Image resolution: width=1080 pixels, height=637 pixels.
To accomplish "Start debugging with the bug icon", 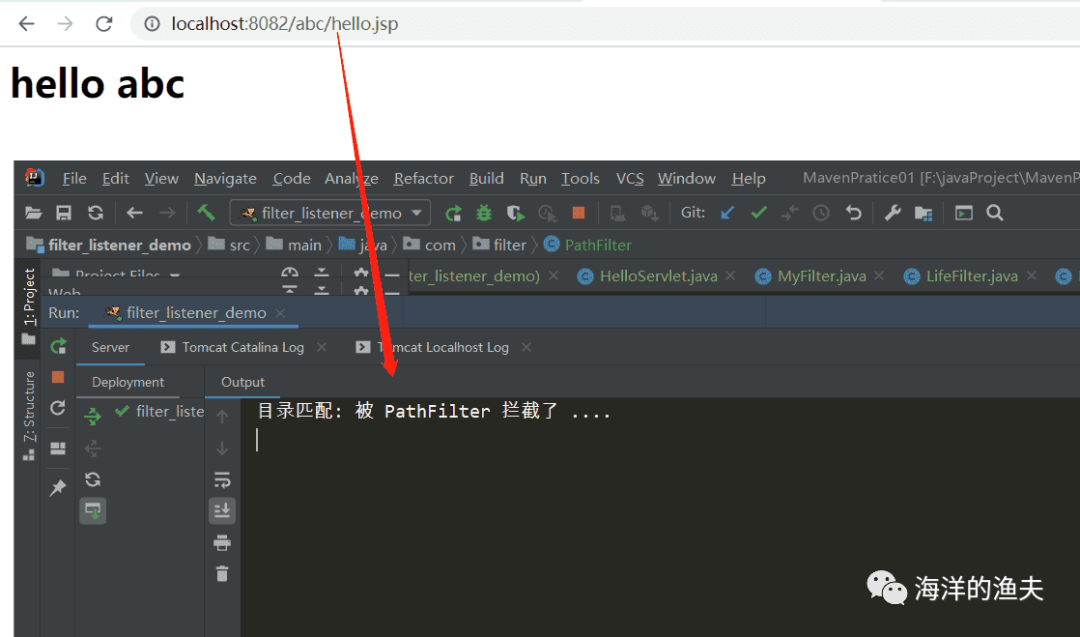I will (484, 213).
